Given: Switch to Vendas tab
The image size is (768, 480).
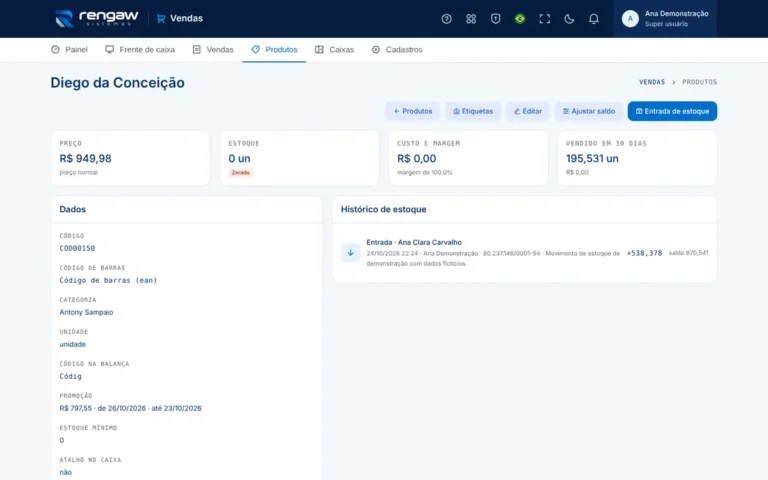Looking at the screenshot, I should point(213,49).
